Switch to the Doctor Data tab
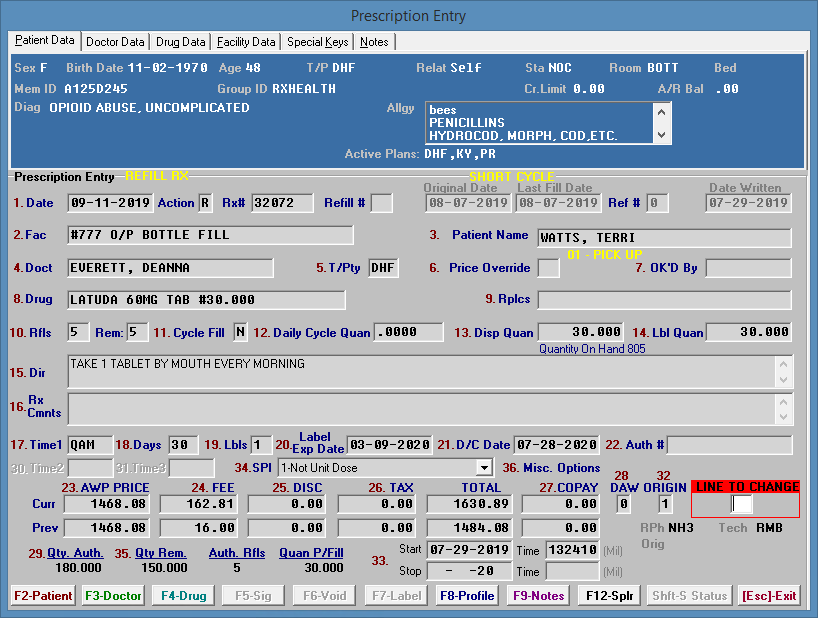This screenshot has height=618, width=818. tap(115, 42)
